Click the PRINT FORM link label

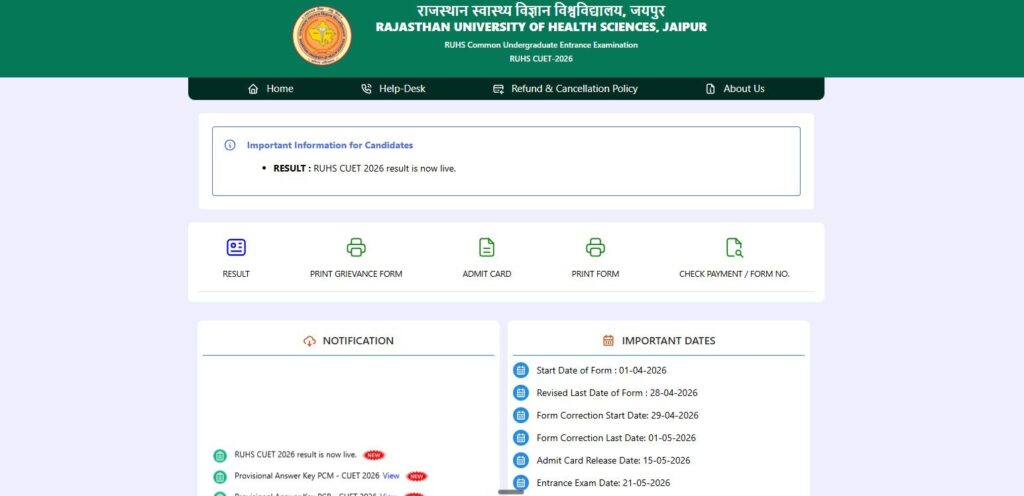595,274
